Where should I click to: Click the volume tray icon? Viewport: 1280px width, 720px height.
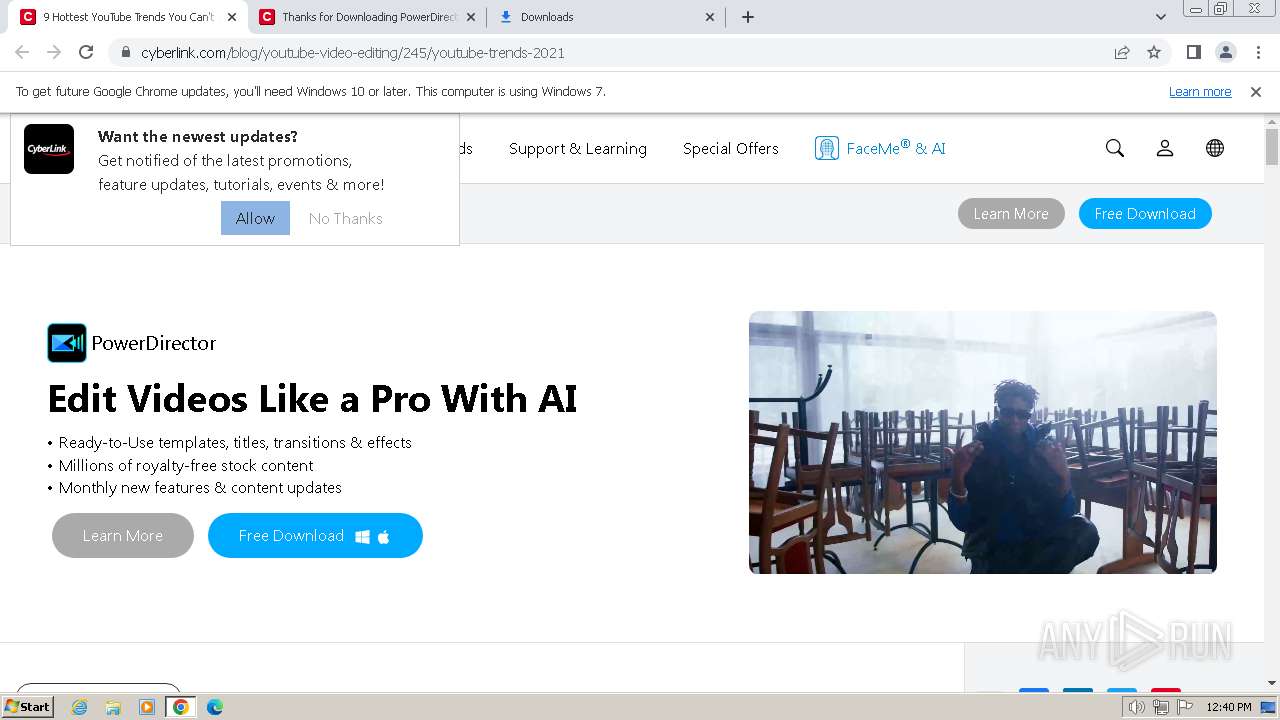(x=1137, y=707)
